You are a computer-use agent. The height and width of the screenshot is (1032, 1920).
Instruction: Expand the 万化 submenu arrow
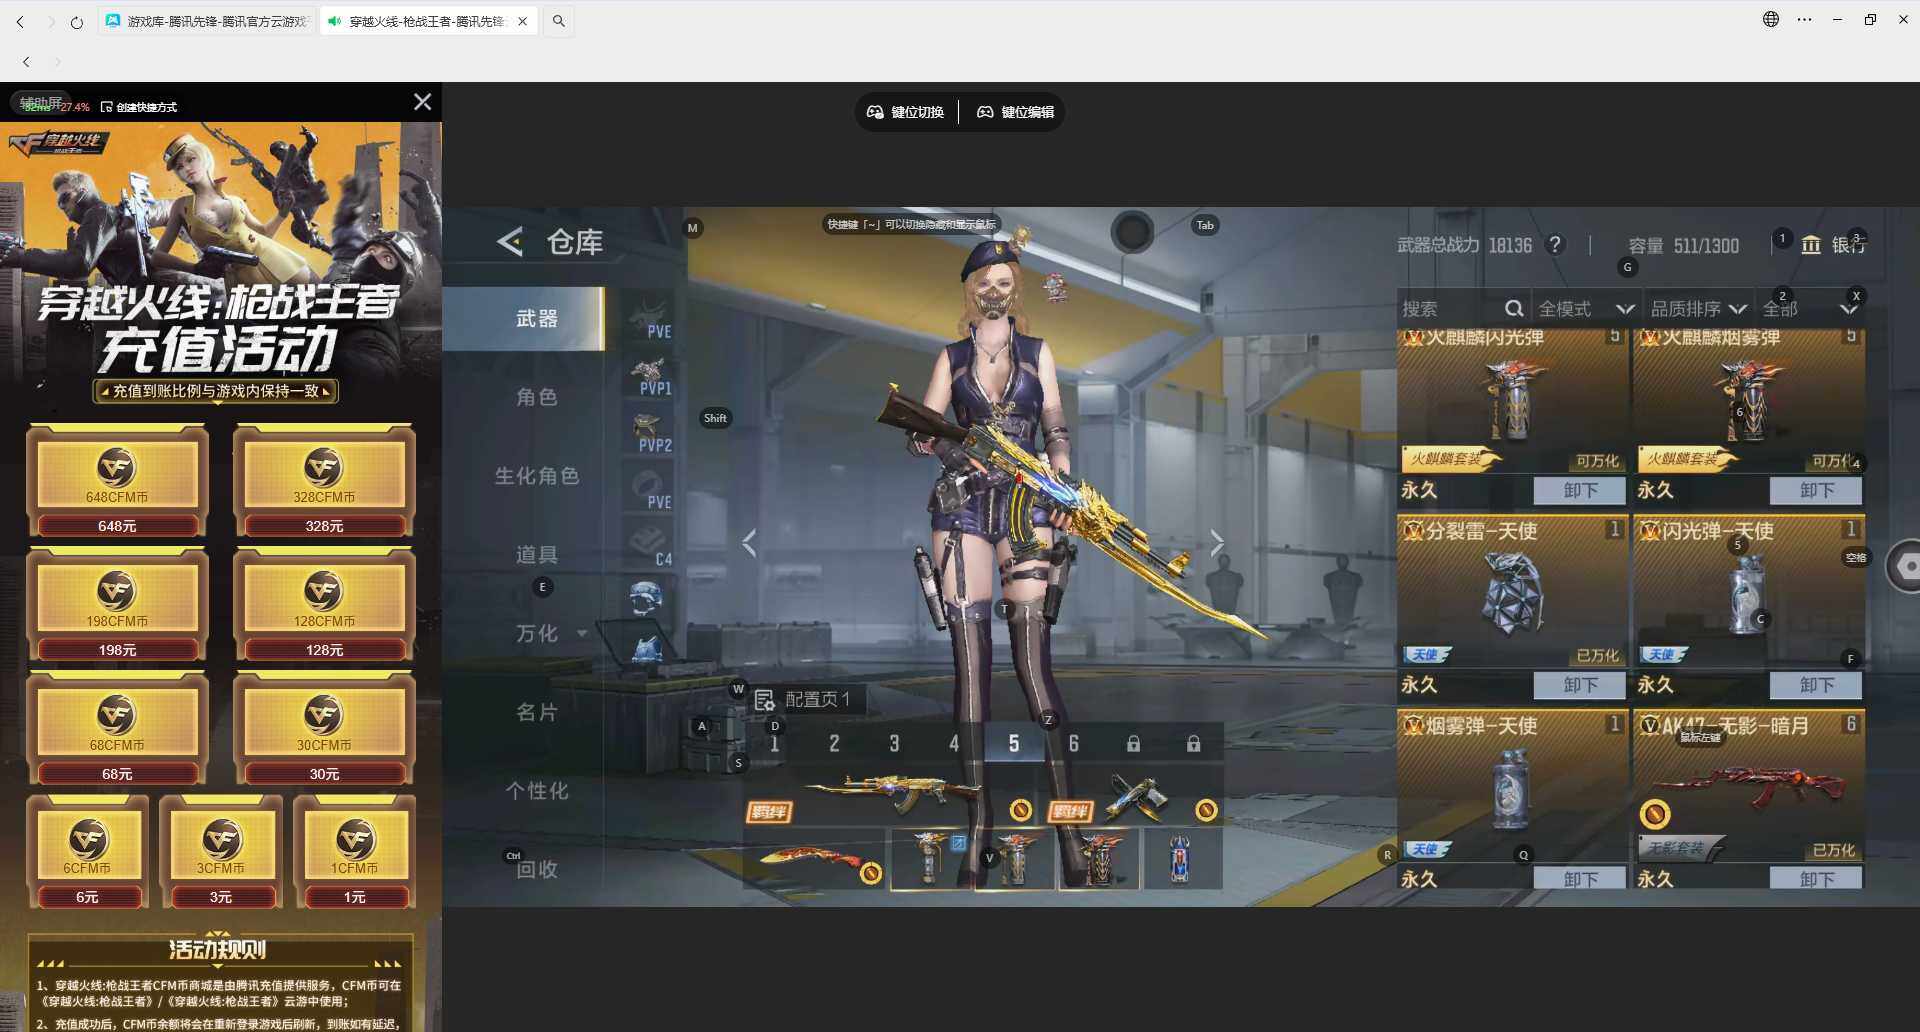[582, 633]
